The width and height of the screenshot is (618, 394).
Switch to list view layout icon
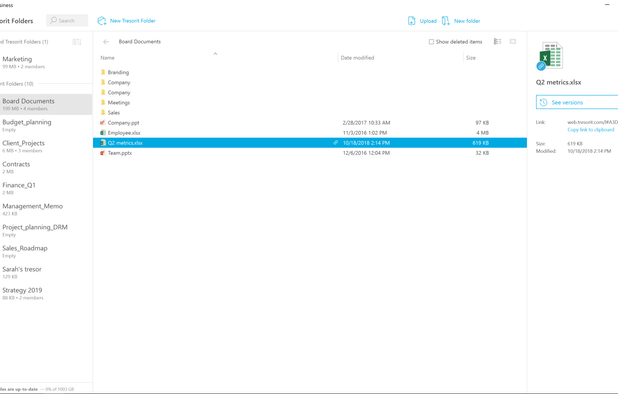(x=497, y=41)
